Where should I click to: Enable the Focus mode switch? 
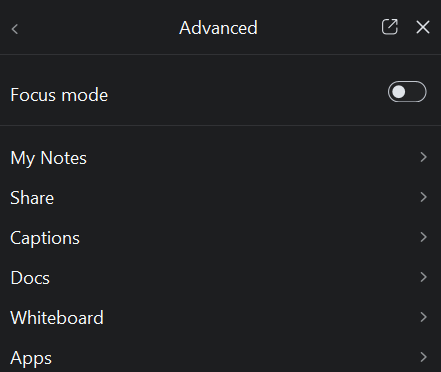coord(407,92)
